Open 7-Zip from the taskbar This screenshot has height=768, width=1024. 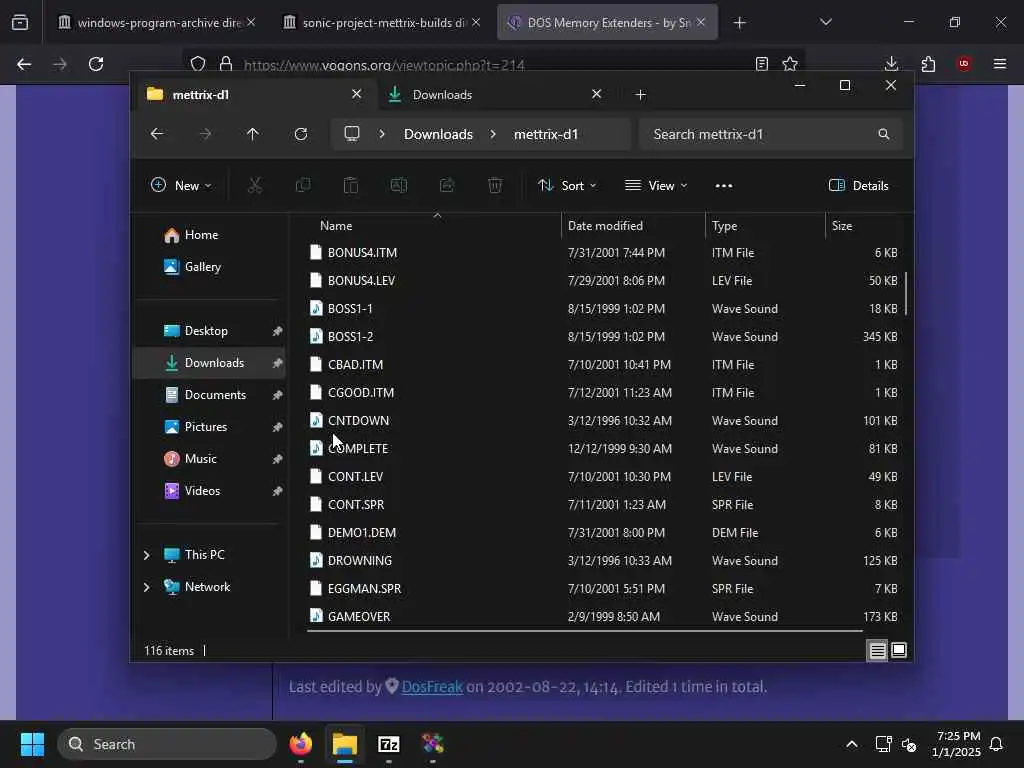coord(389,744)
